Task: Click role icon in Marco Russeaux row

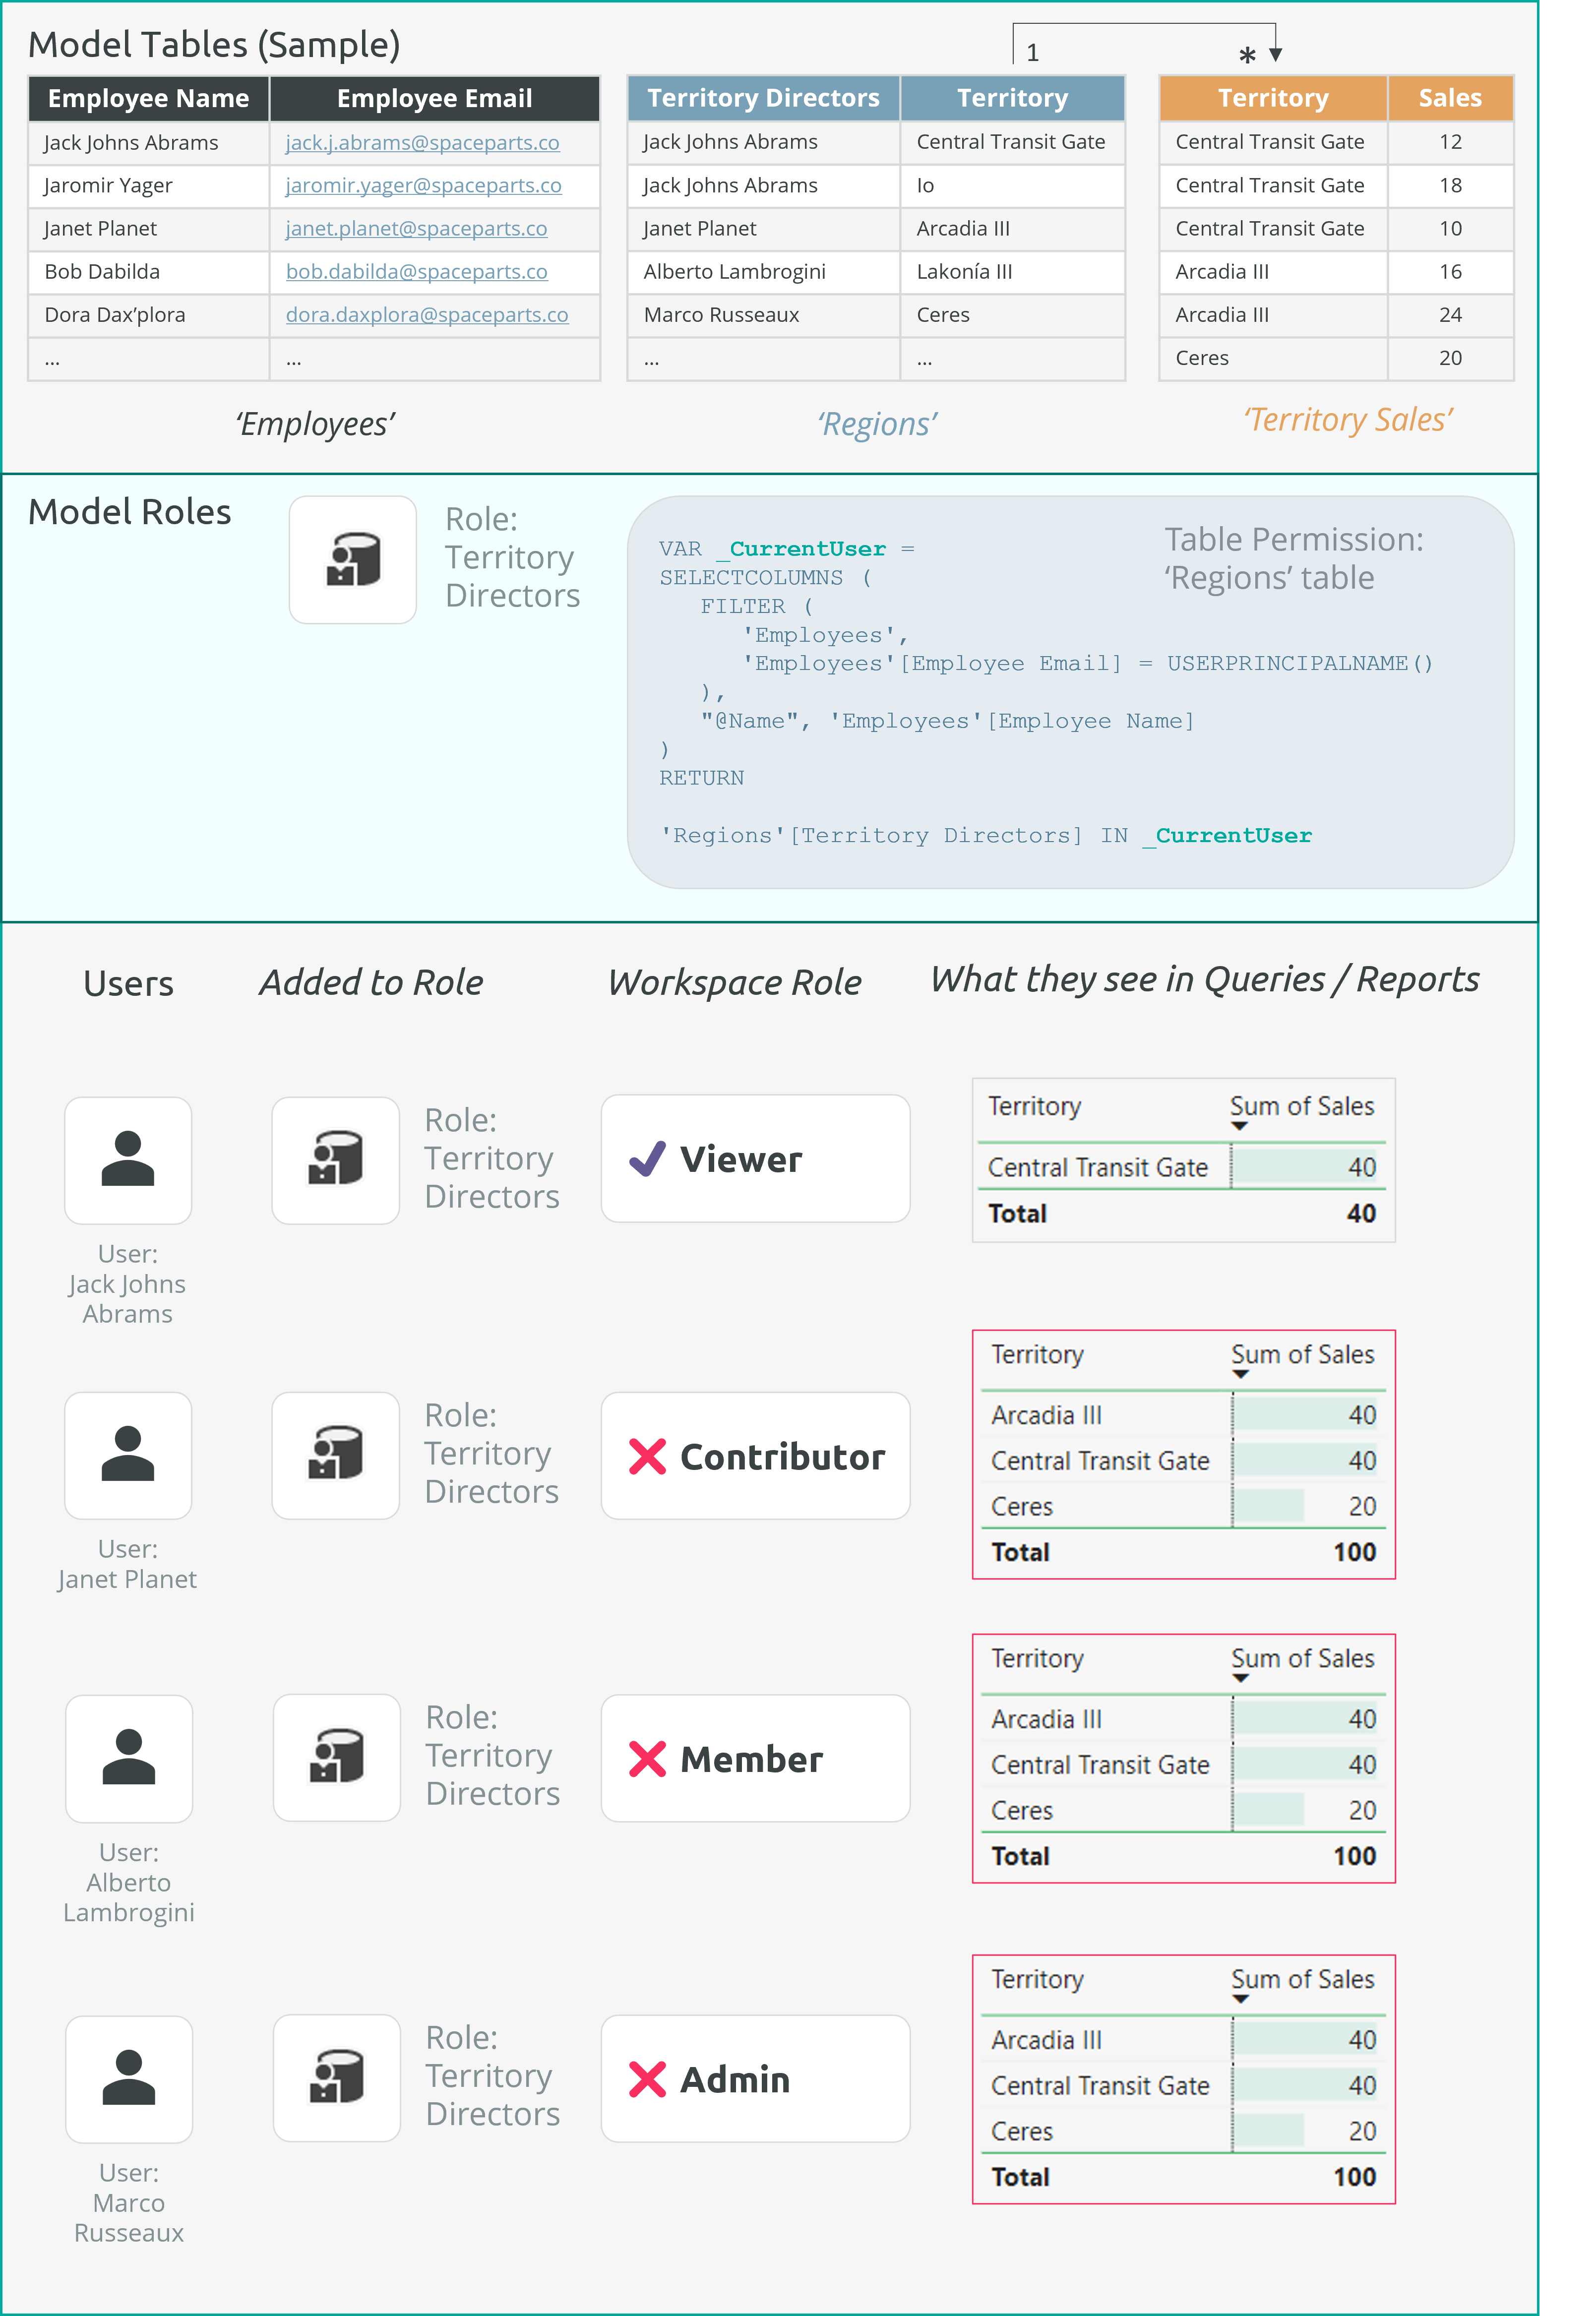Action: coord(336,2078)
